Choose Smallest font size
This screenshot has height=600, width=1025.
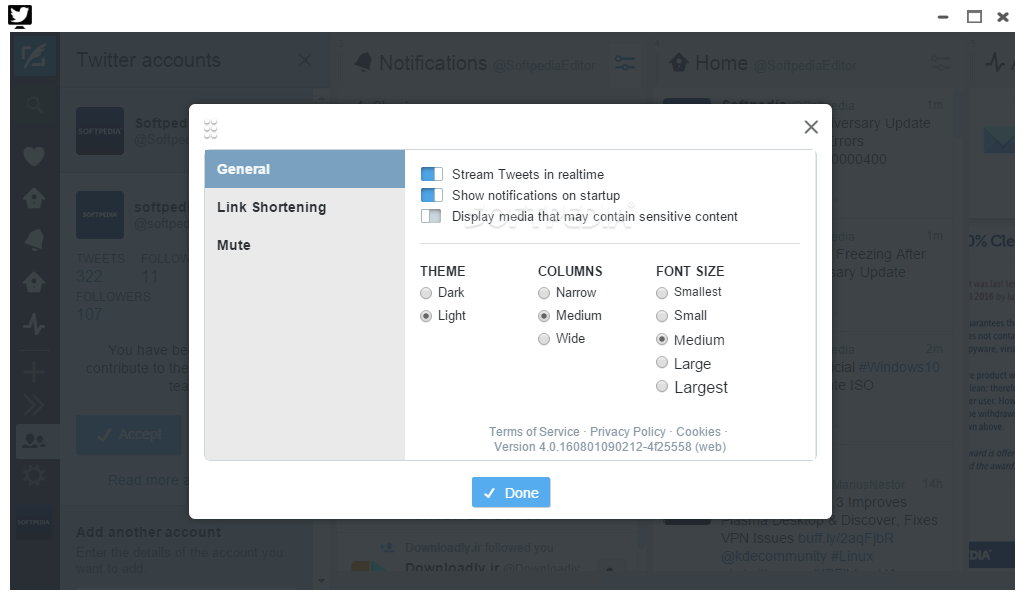pyautogui.click(x=662, y=293)
